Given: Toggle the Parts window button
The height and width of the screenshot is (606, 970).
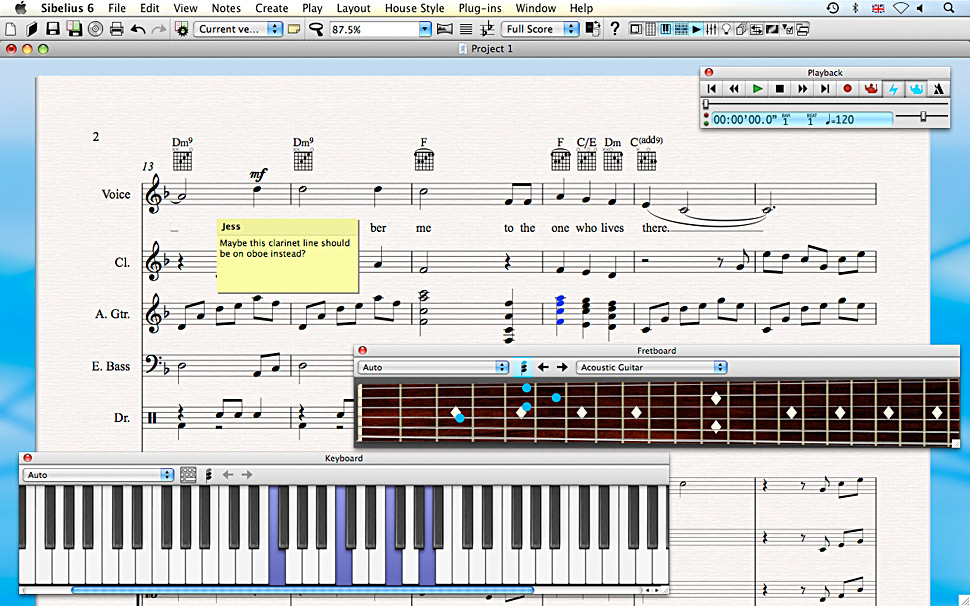Looking at the screenshot, I should pyautogui.click(x=741, y=29).
